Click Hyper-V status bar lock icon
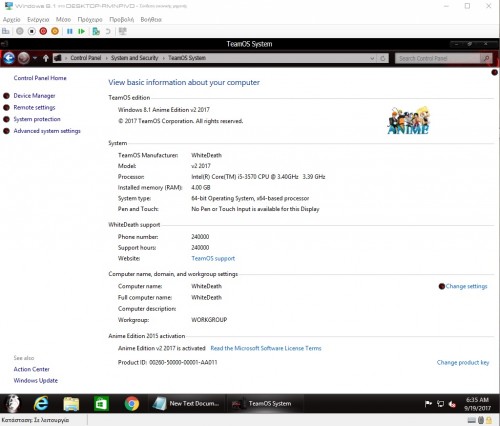 (x=489, y=420)
